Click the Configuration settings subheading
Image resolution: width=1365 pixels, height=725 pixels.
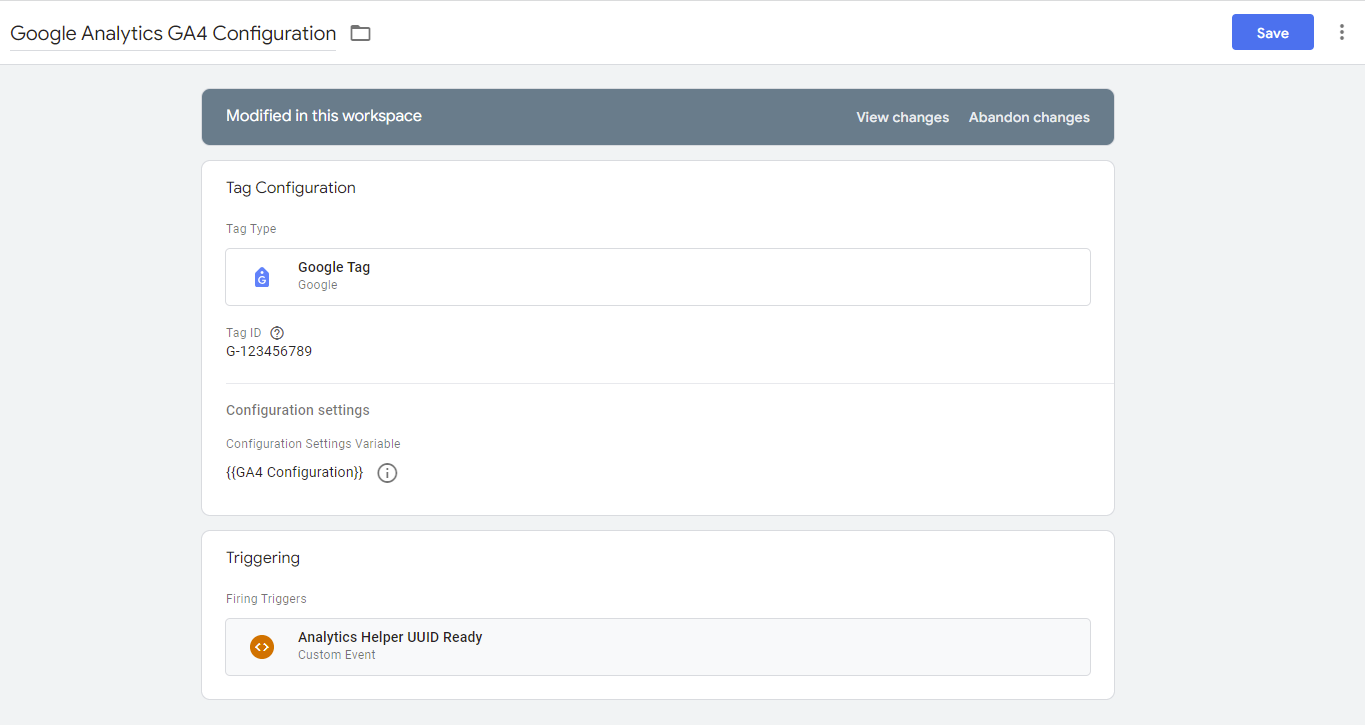click(297, 410)
